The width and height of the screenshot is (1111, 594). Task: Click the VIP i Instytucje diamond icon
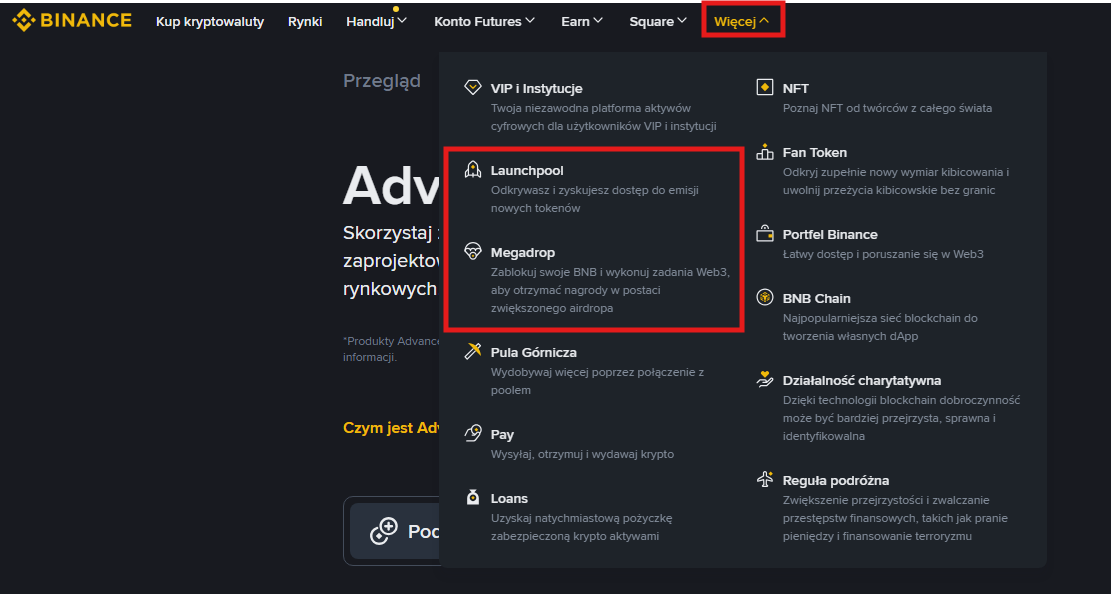click(473, 88)
